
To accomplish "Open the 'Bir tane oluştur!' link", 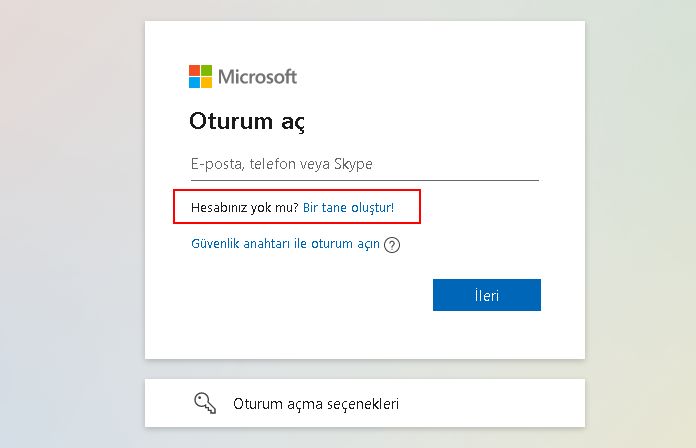I will [348, 207].
